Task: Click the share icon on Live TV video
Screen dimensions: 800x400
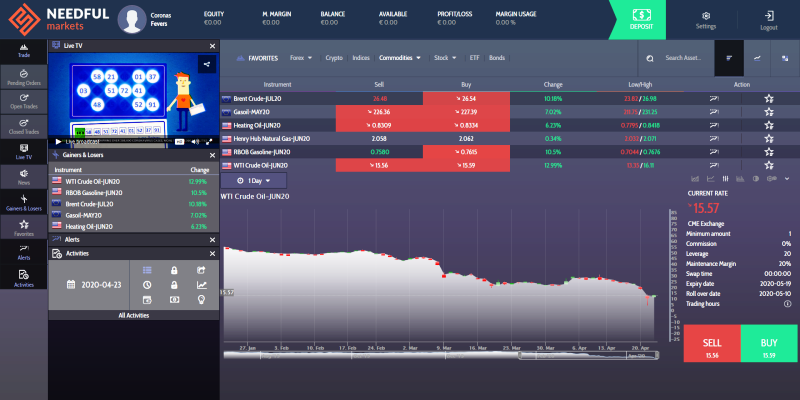Action: (x=207, y=64)
